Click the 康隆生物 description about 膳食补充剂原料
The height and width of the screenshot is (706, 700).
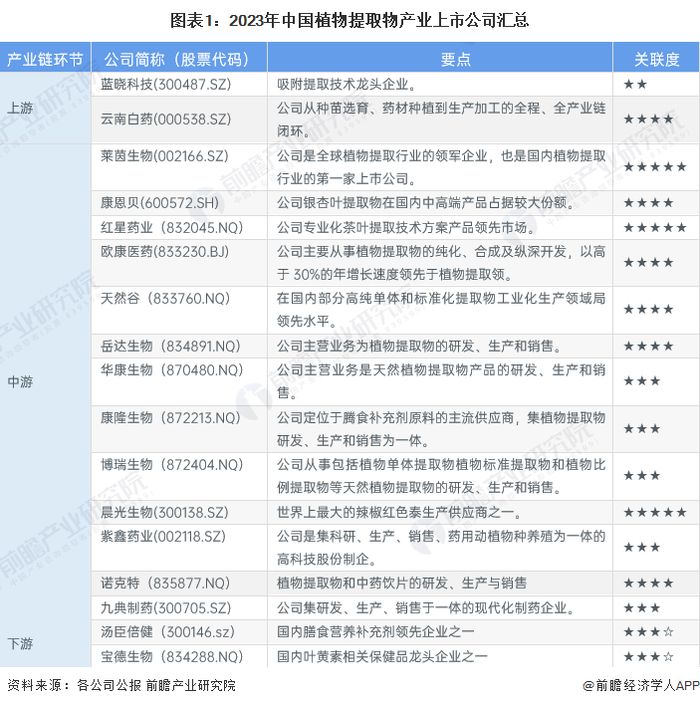point(441,429)
